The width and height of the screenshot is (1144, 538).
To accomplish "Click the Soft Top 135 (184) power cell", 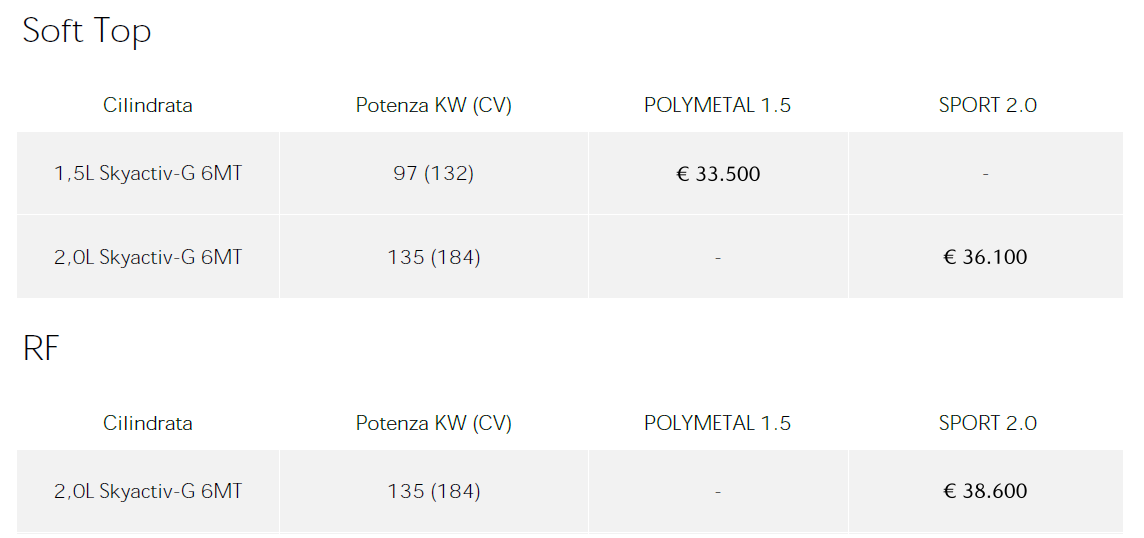I will point(433,258).
